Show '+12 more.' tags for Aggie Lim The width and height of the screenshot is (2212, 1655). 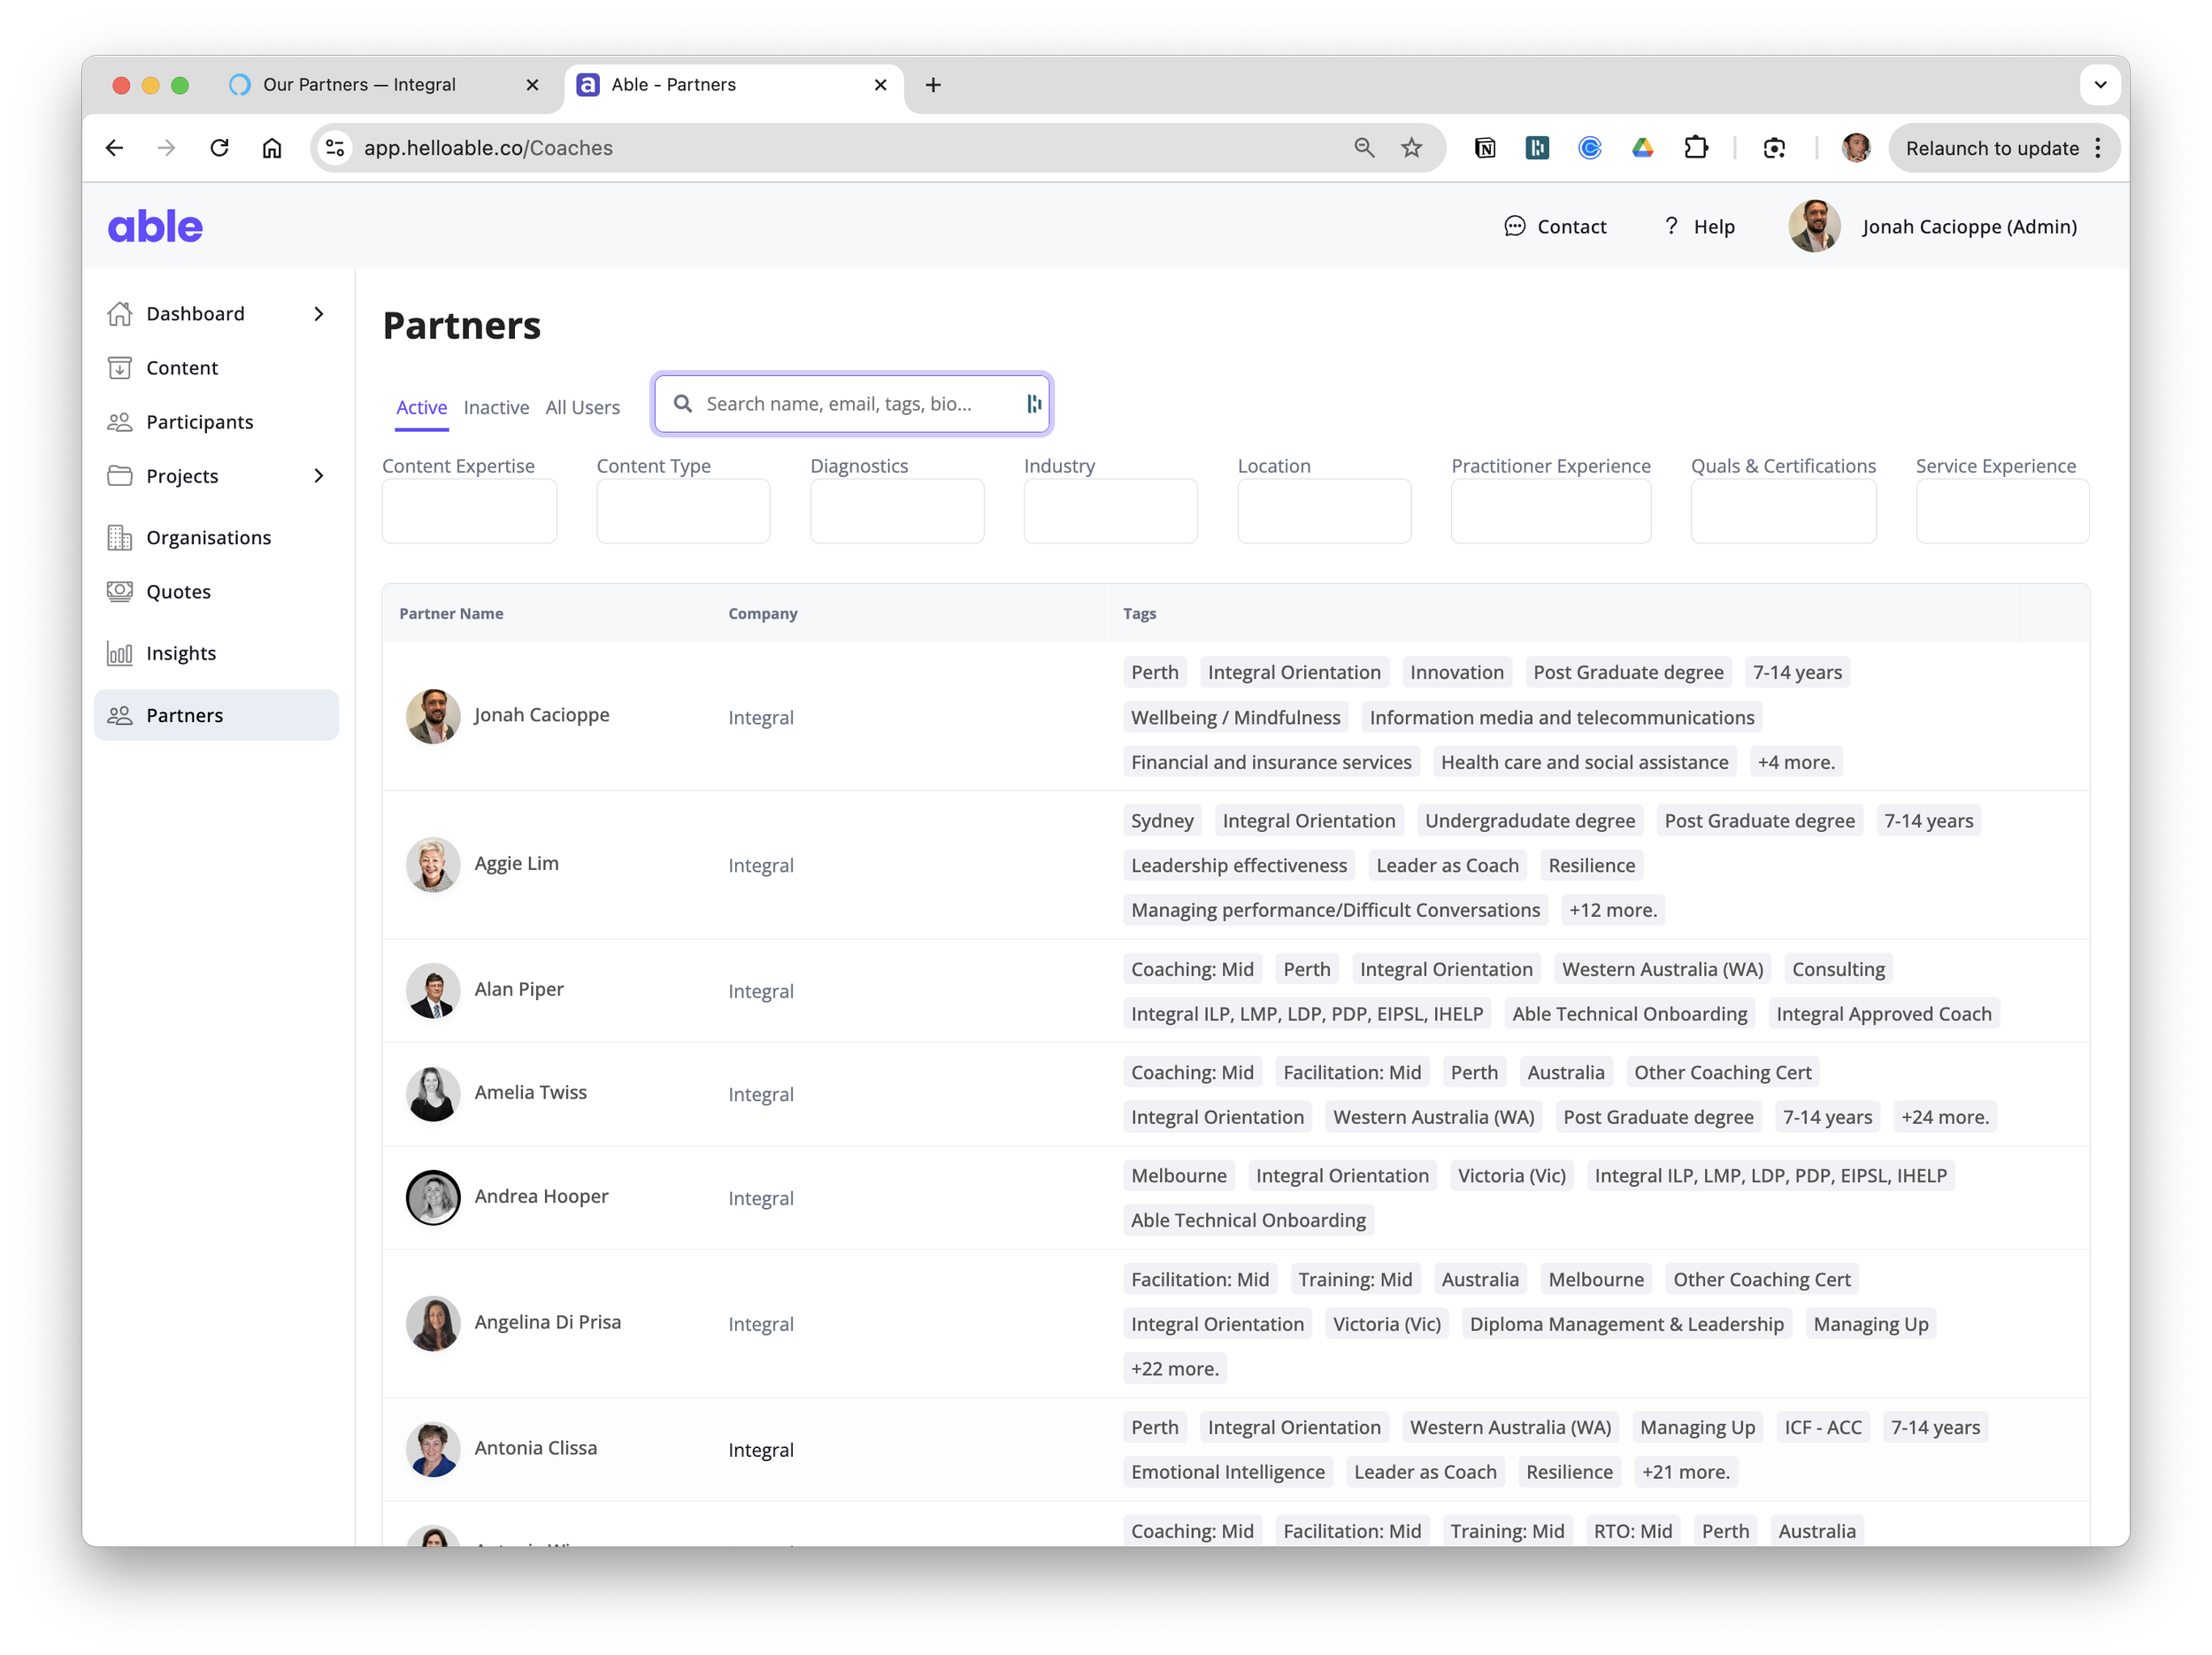pos(1612,910)
